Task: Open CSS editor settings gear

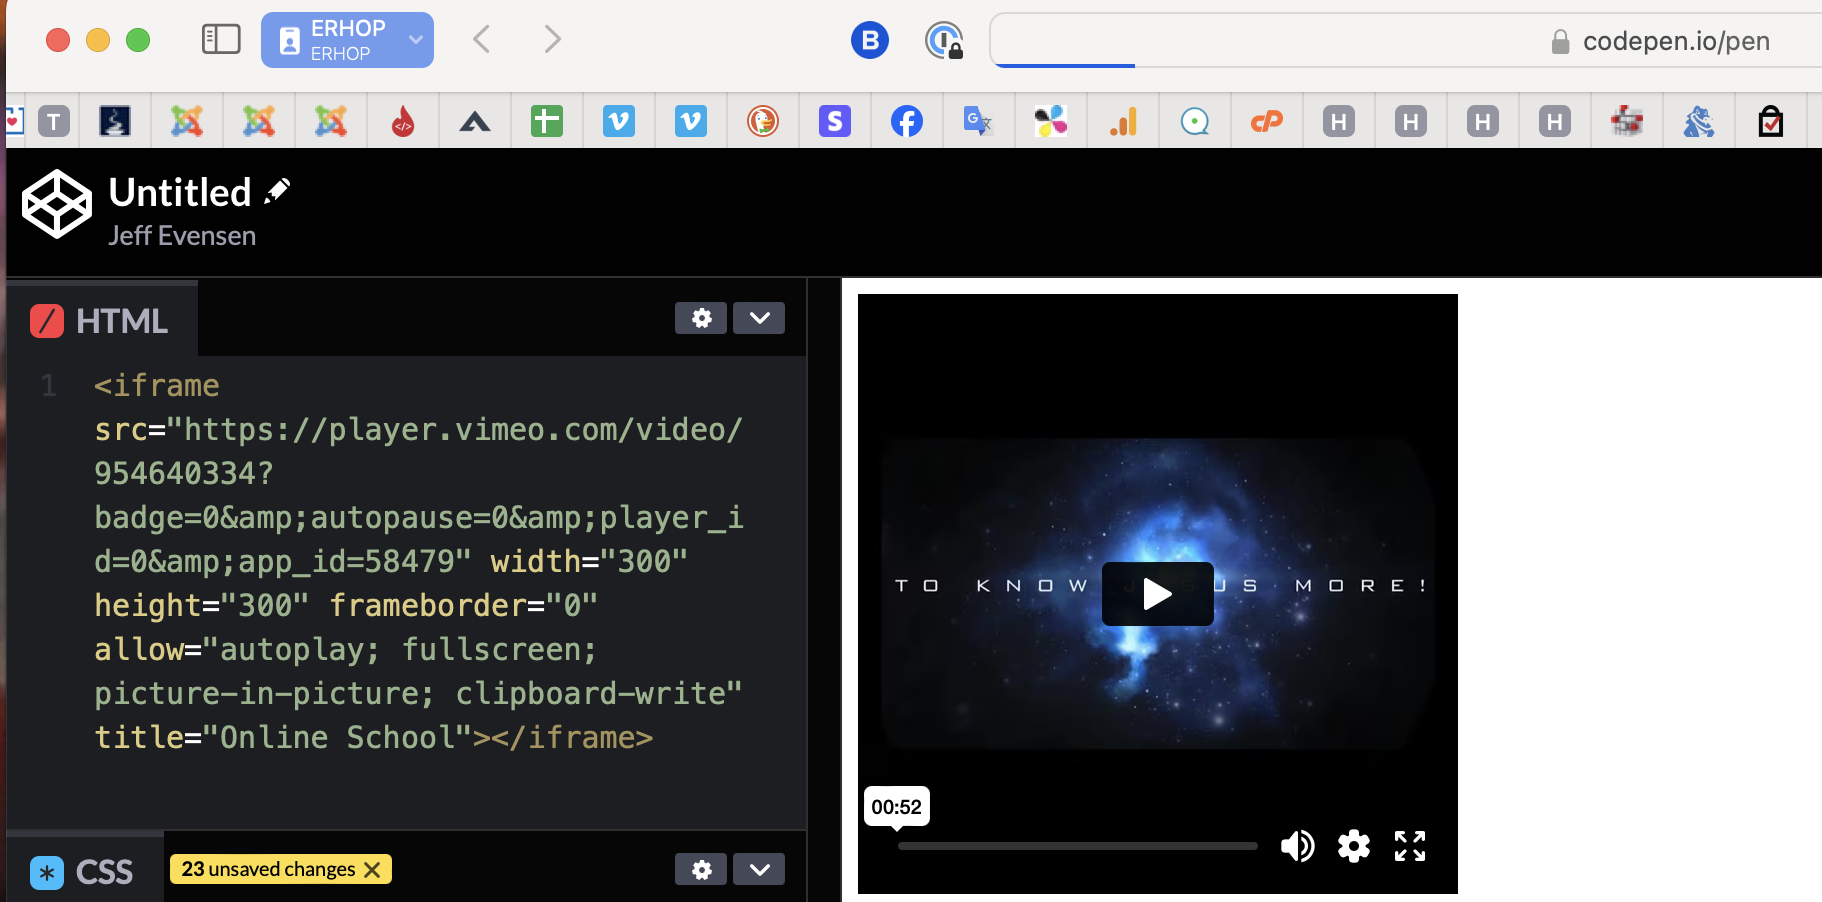Action: (x=701, y=869)
